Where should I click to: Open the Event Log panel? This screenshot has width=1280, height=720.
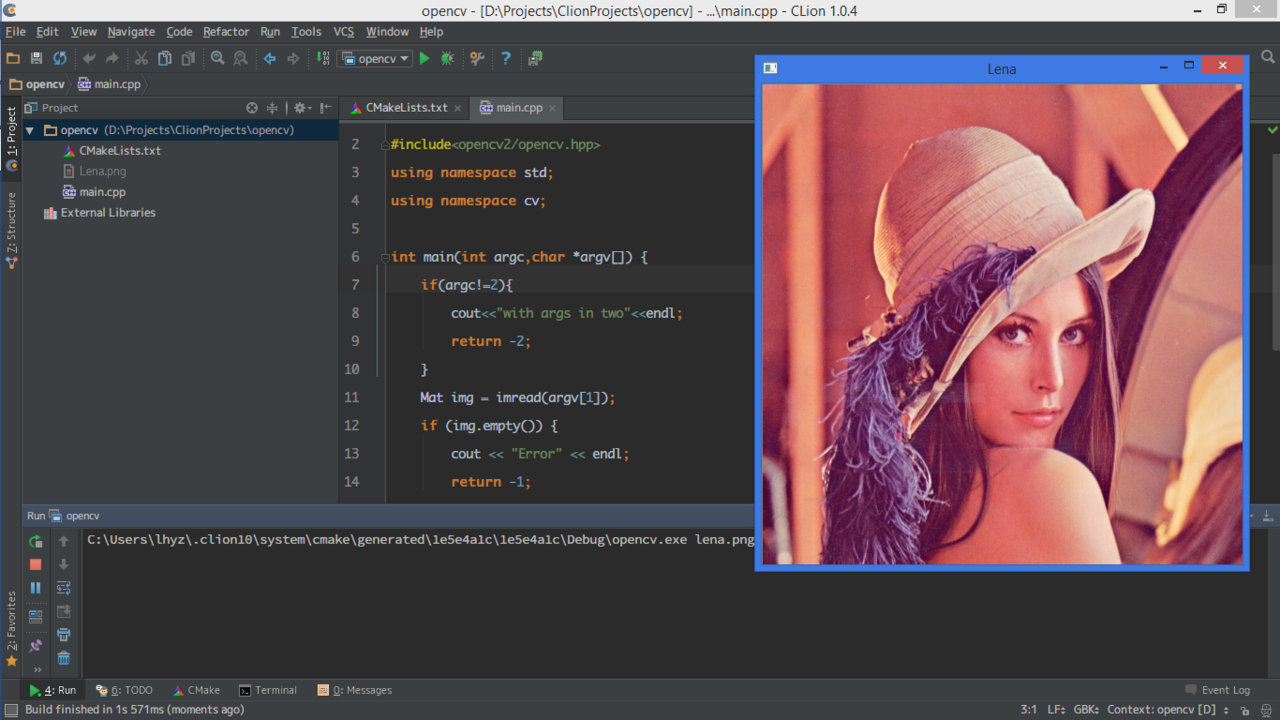(1217, 690)
